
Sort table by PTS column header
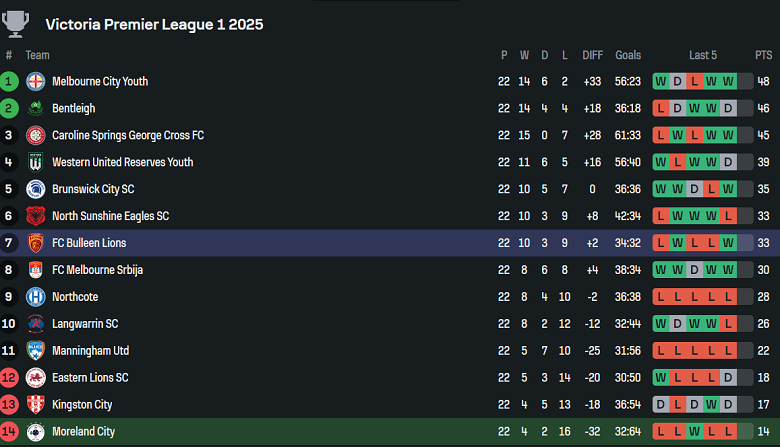tap(764, 55)
